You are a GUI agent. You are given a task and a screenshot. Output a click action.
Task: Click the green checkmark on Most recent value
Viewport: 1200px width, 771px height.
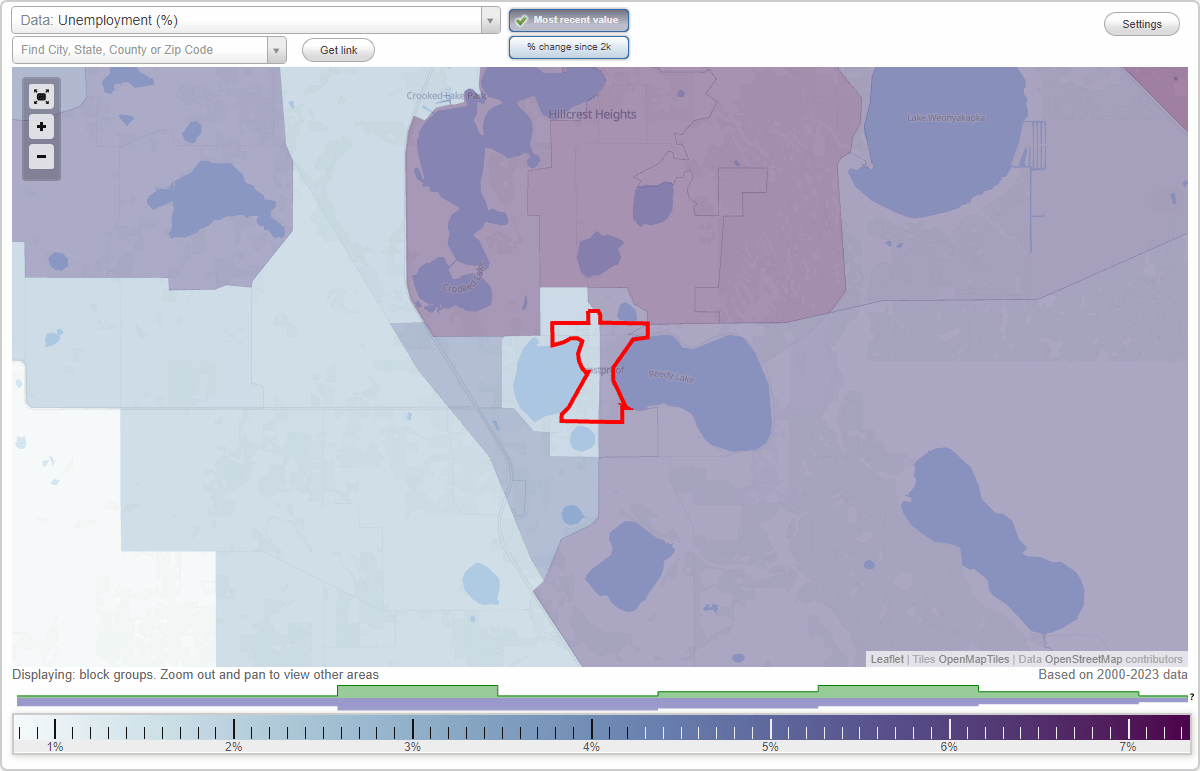click(x=521, y=20)
